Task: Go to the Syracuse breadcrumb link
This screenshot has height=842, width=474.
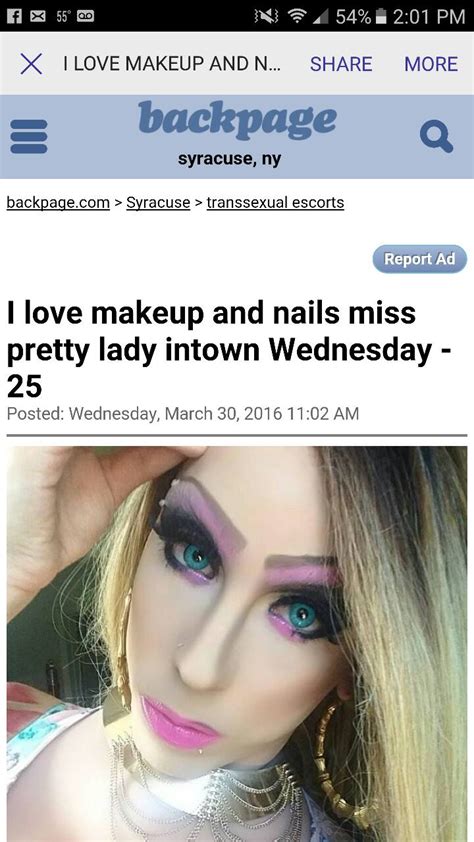Action: click(158, 202)
